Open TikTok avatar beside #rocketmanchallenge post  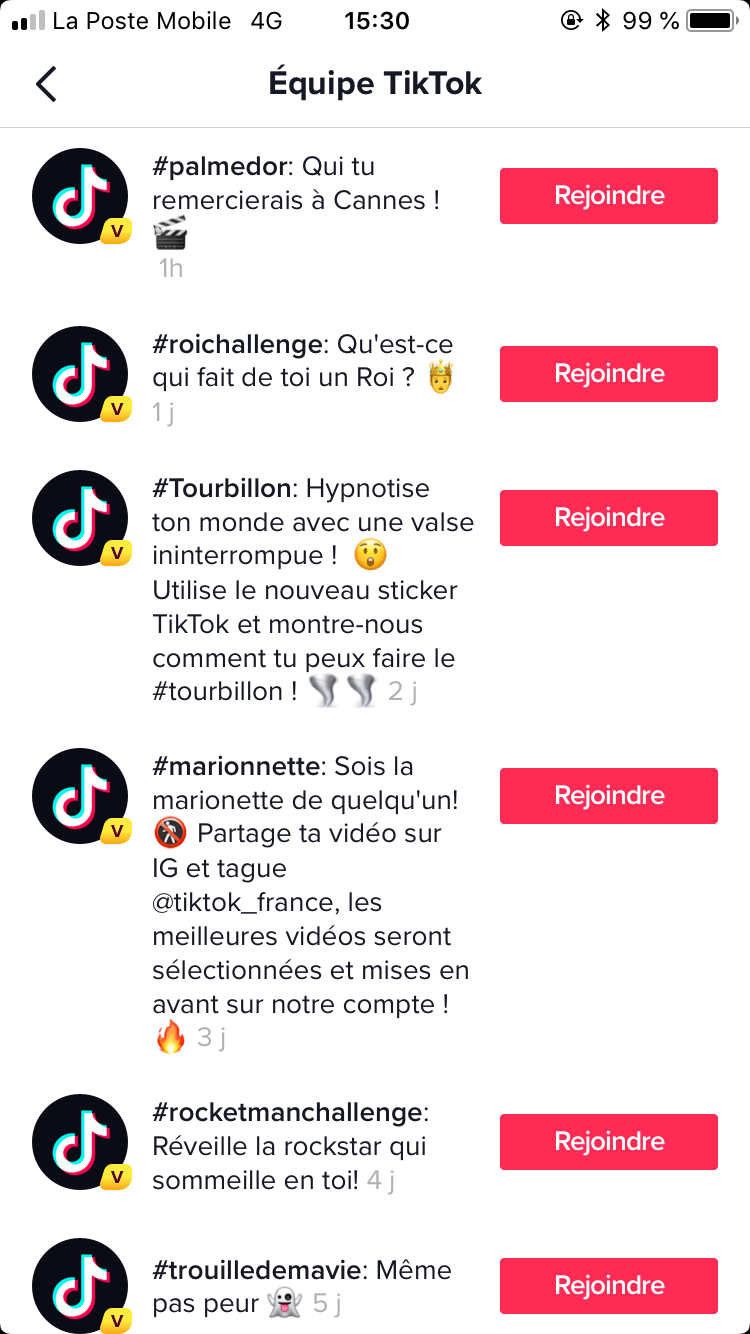[80, 1142]
